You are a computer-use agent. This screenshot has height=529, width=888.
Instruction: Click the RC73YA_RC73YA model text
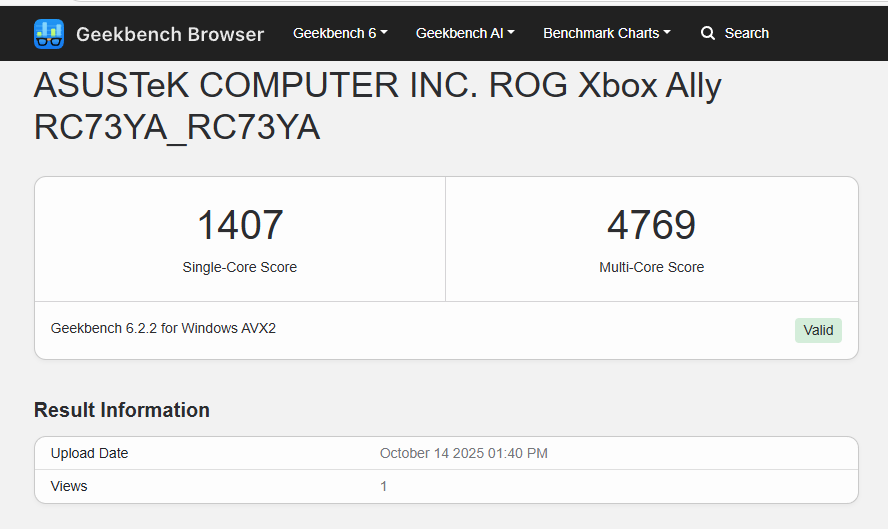(x=177, y=128)
